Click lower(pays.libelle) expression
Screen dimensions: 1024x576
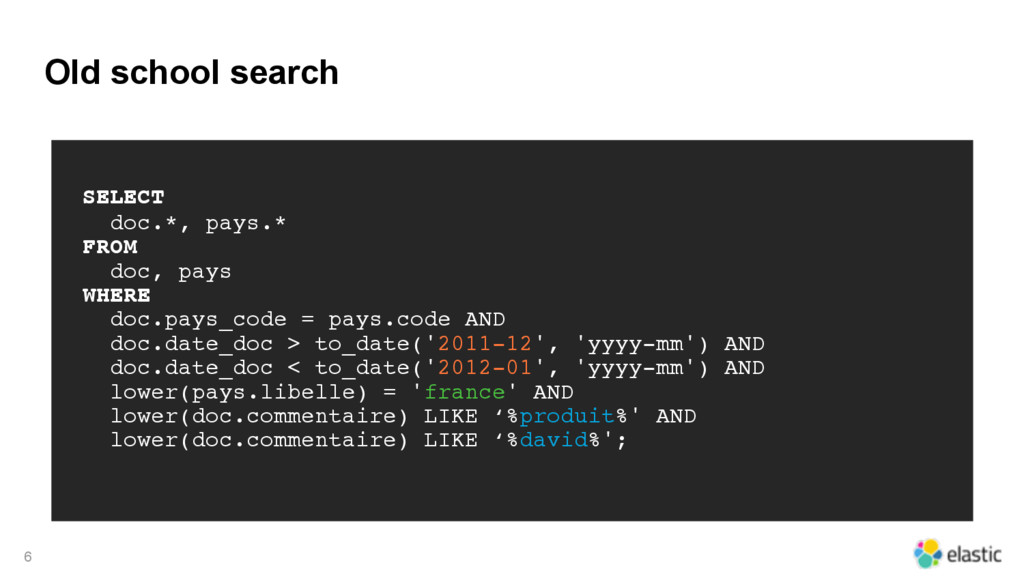point(238,392)
